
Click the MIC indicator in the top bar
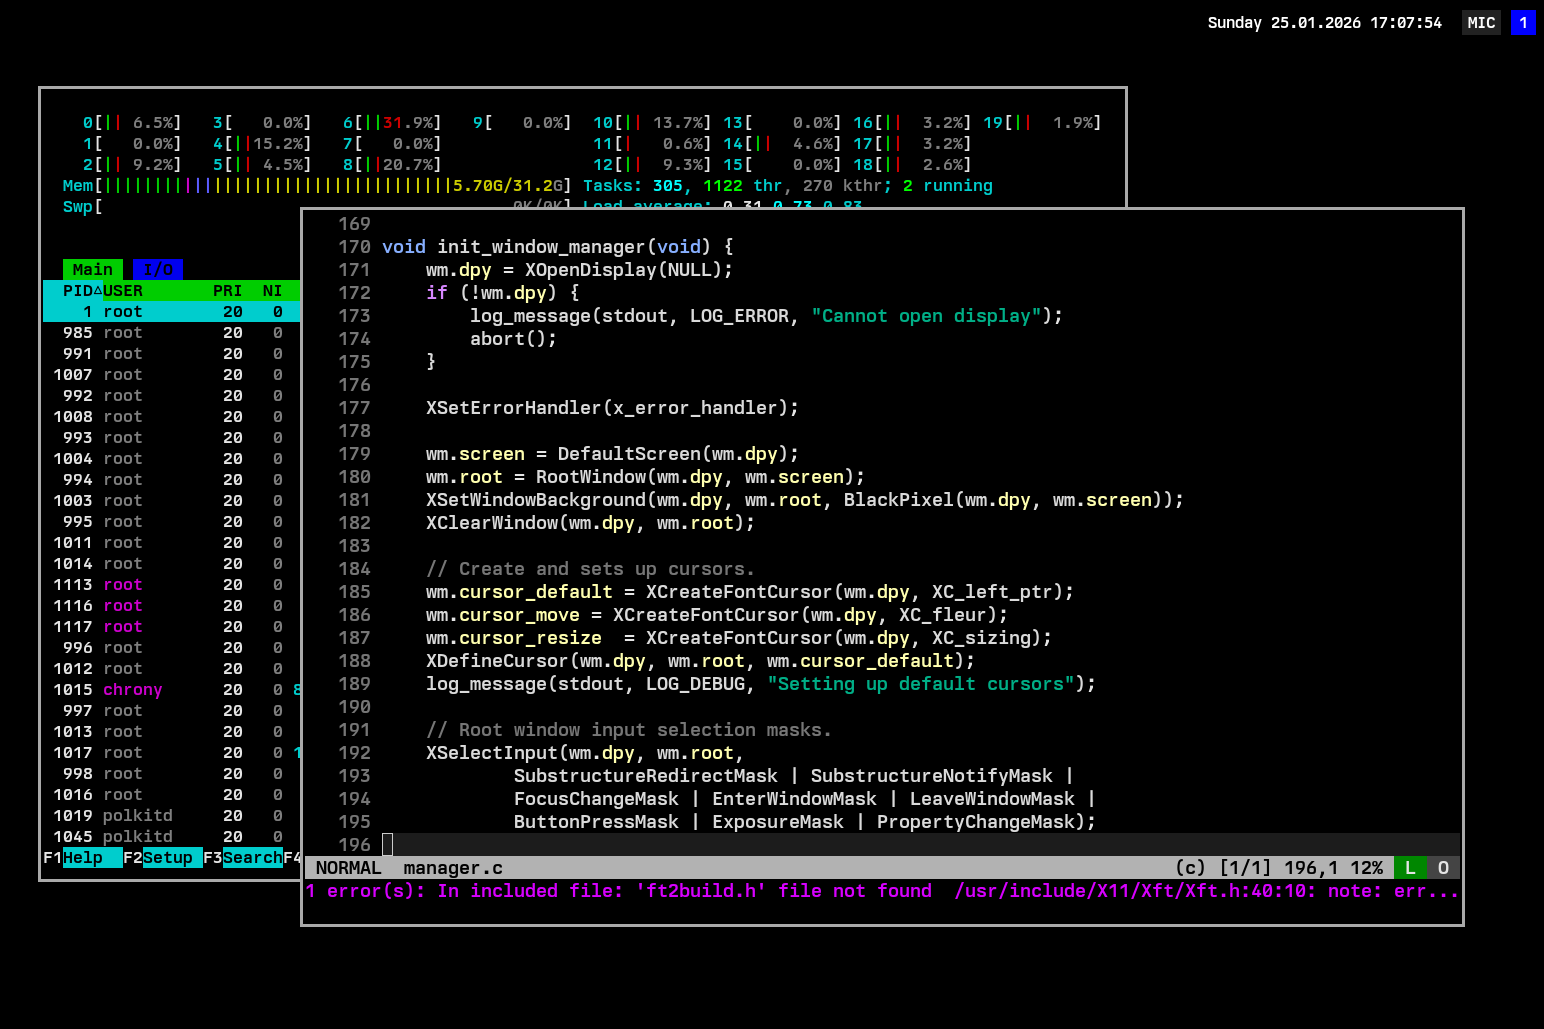tap(1481, 23)
